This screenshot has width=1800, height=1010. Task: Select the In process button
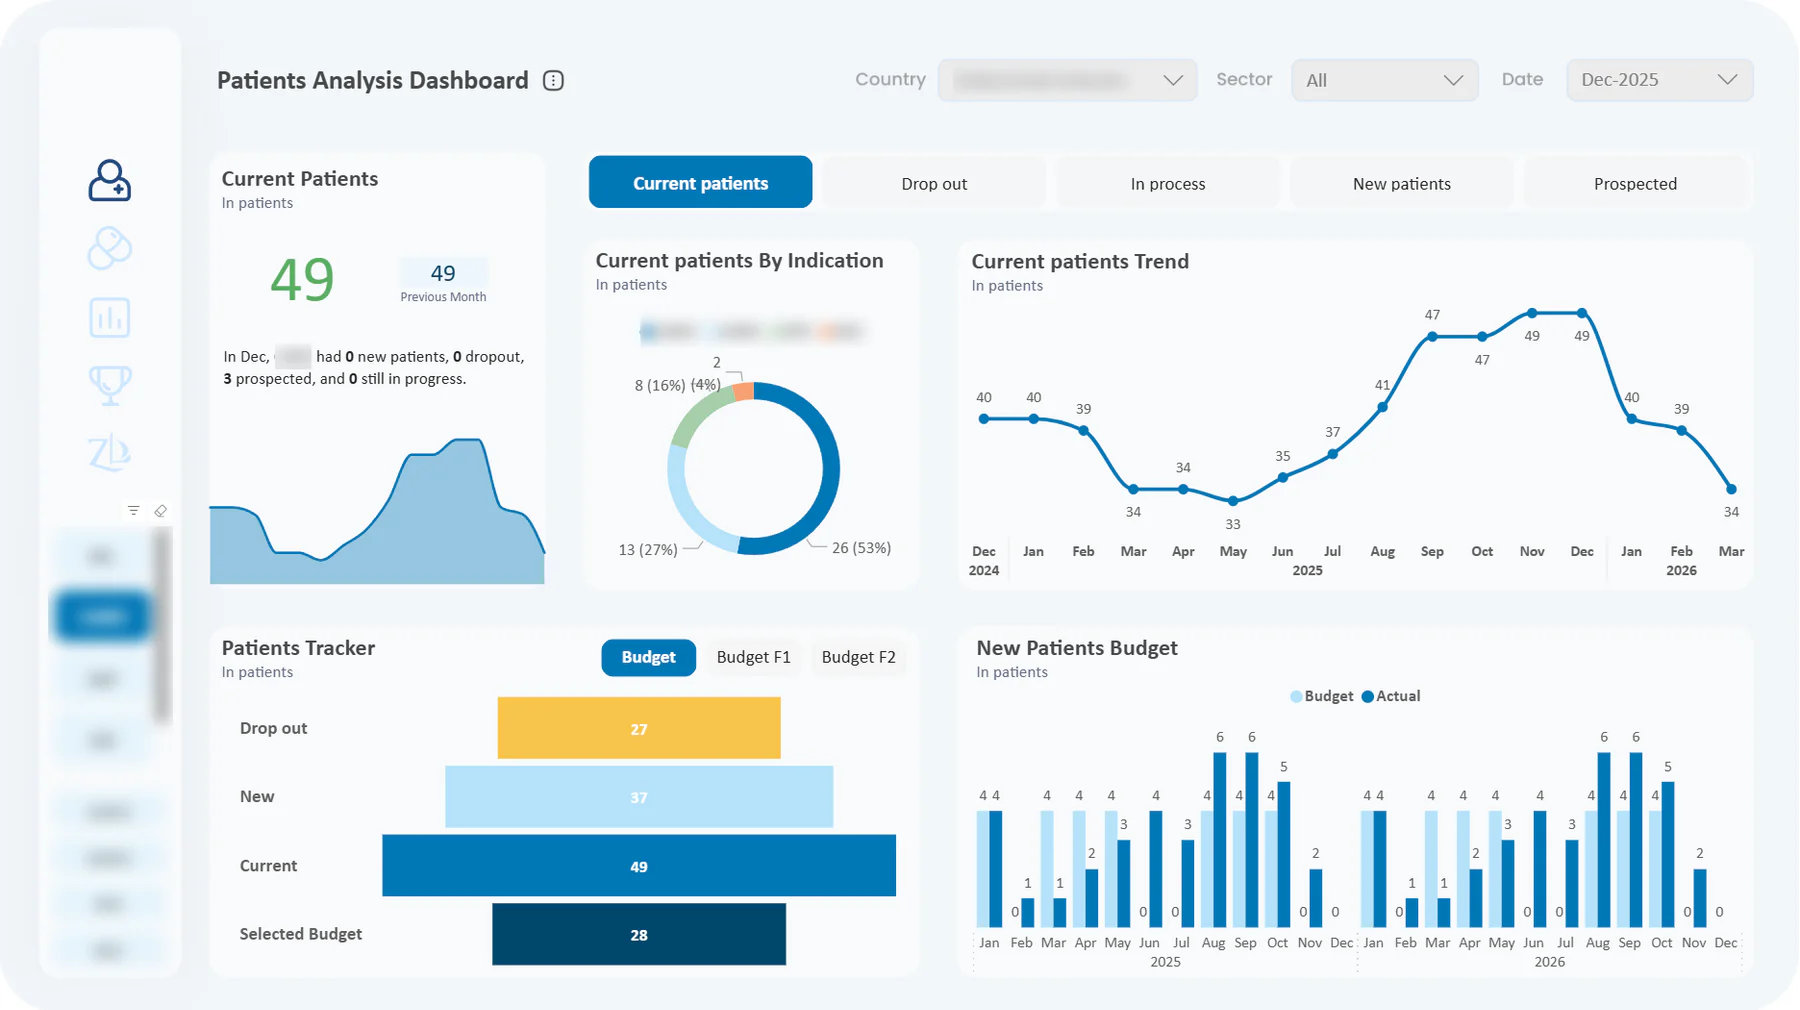[x=1167, y=183]
